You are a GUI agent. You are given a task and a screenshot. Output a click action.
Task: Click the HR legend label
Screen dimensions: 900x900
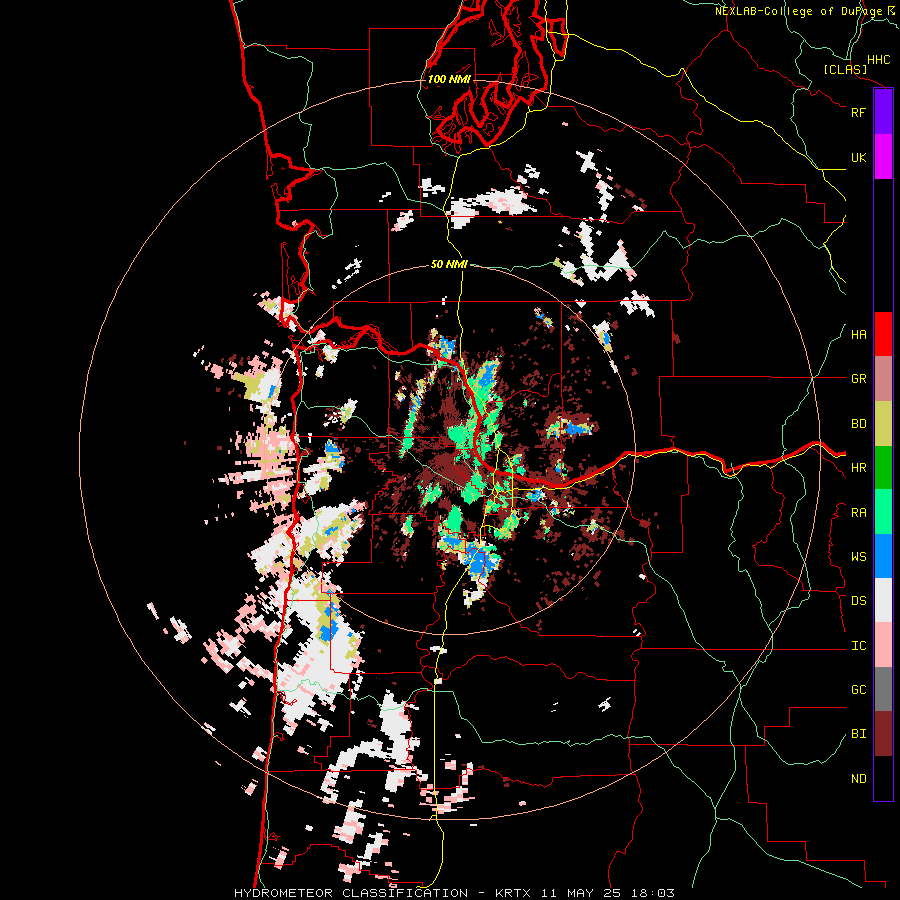tap(858, 468)
